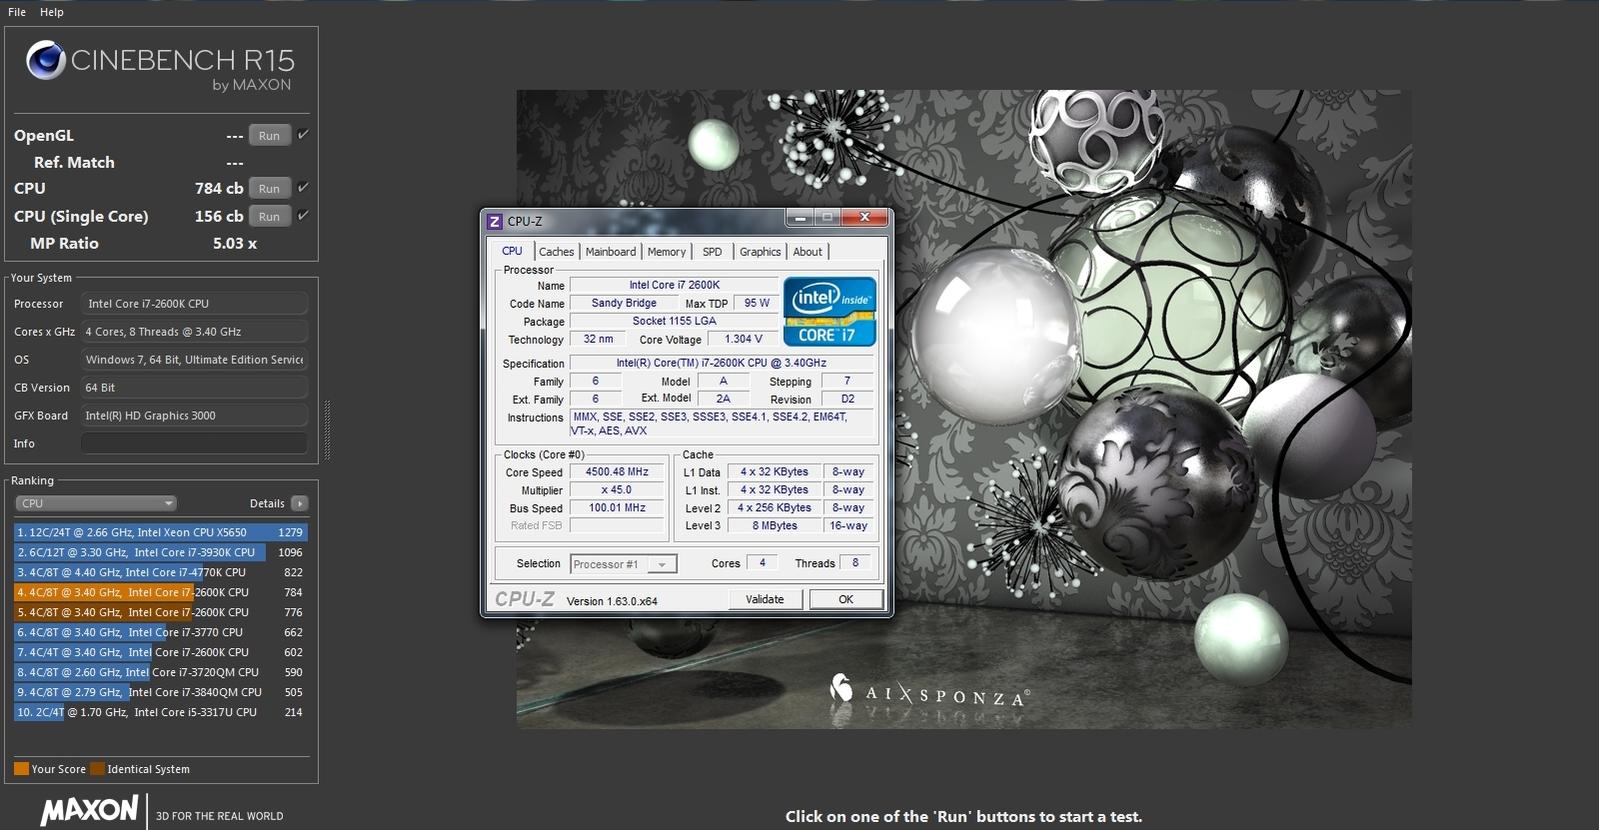Open the Help menu

coord(51,12)
